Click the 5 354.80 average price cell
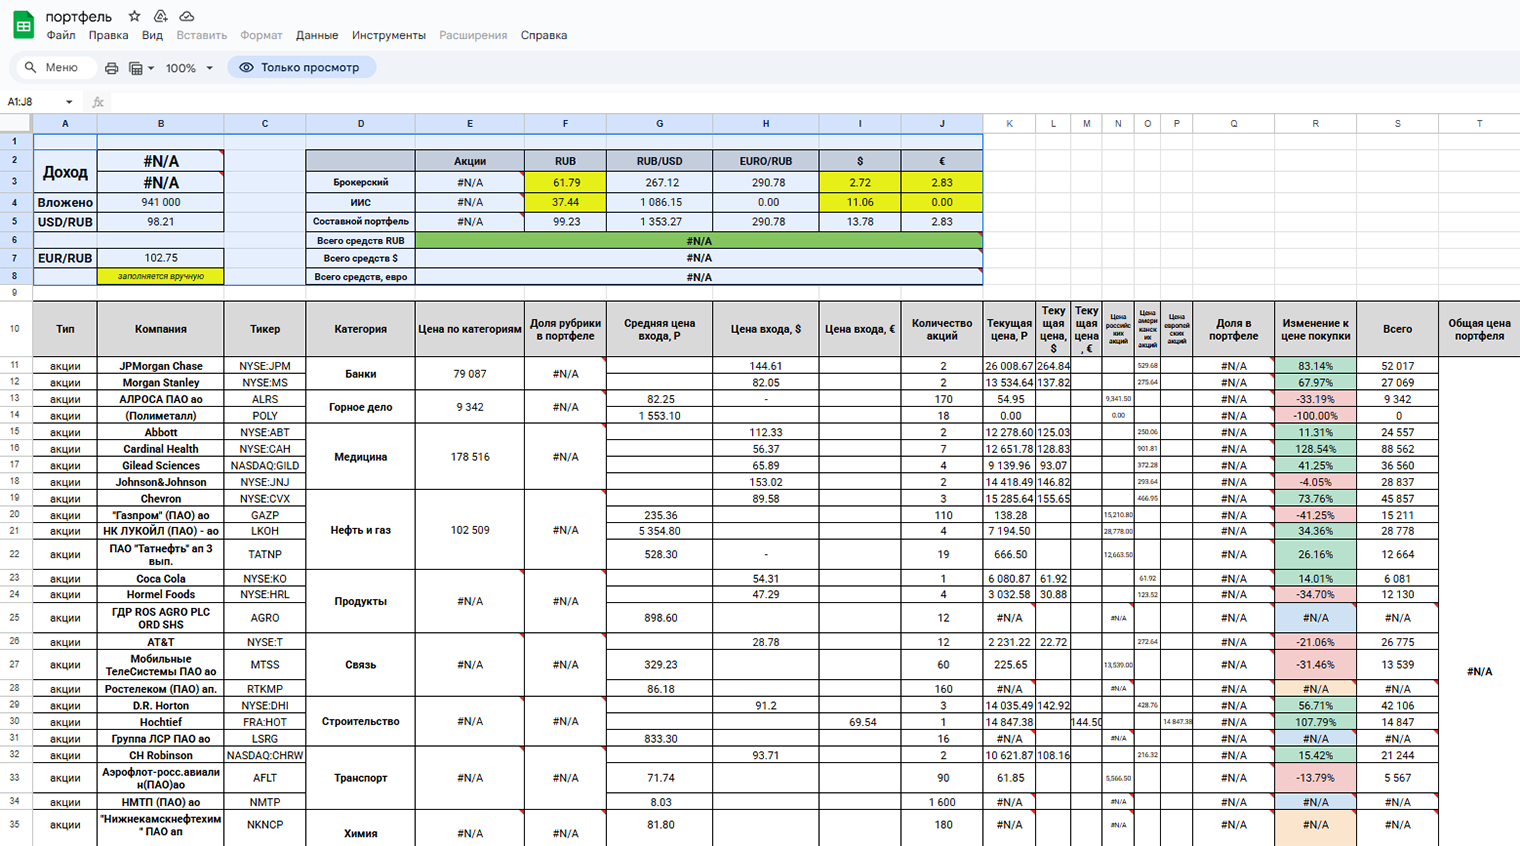The height and width of the screenshot is (846, 1520). (660, 531)
